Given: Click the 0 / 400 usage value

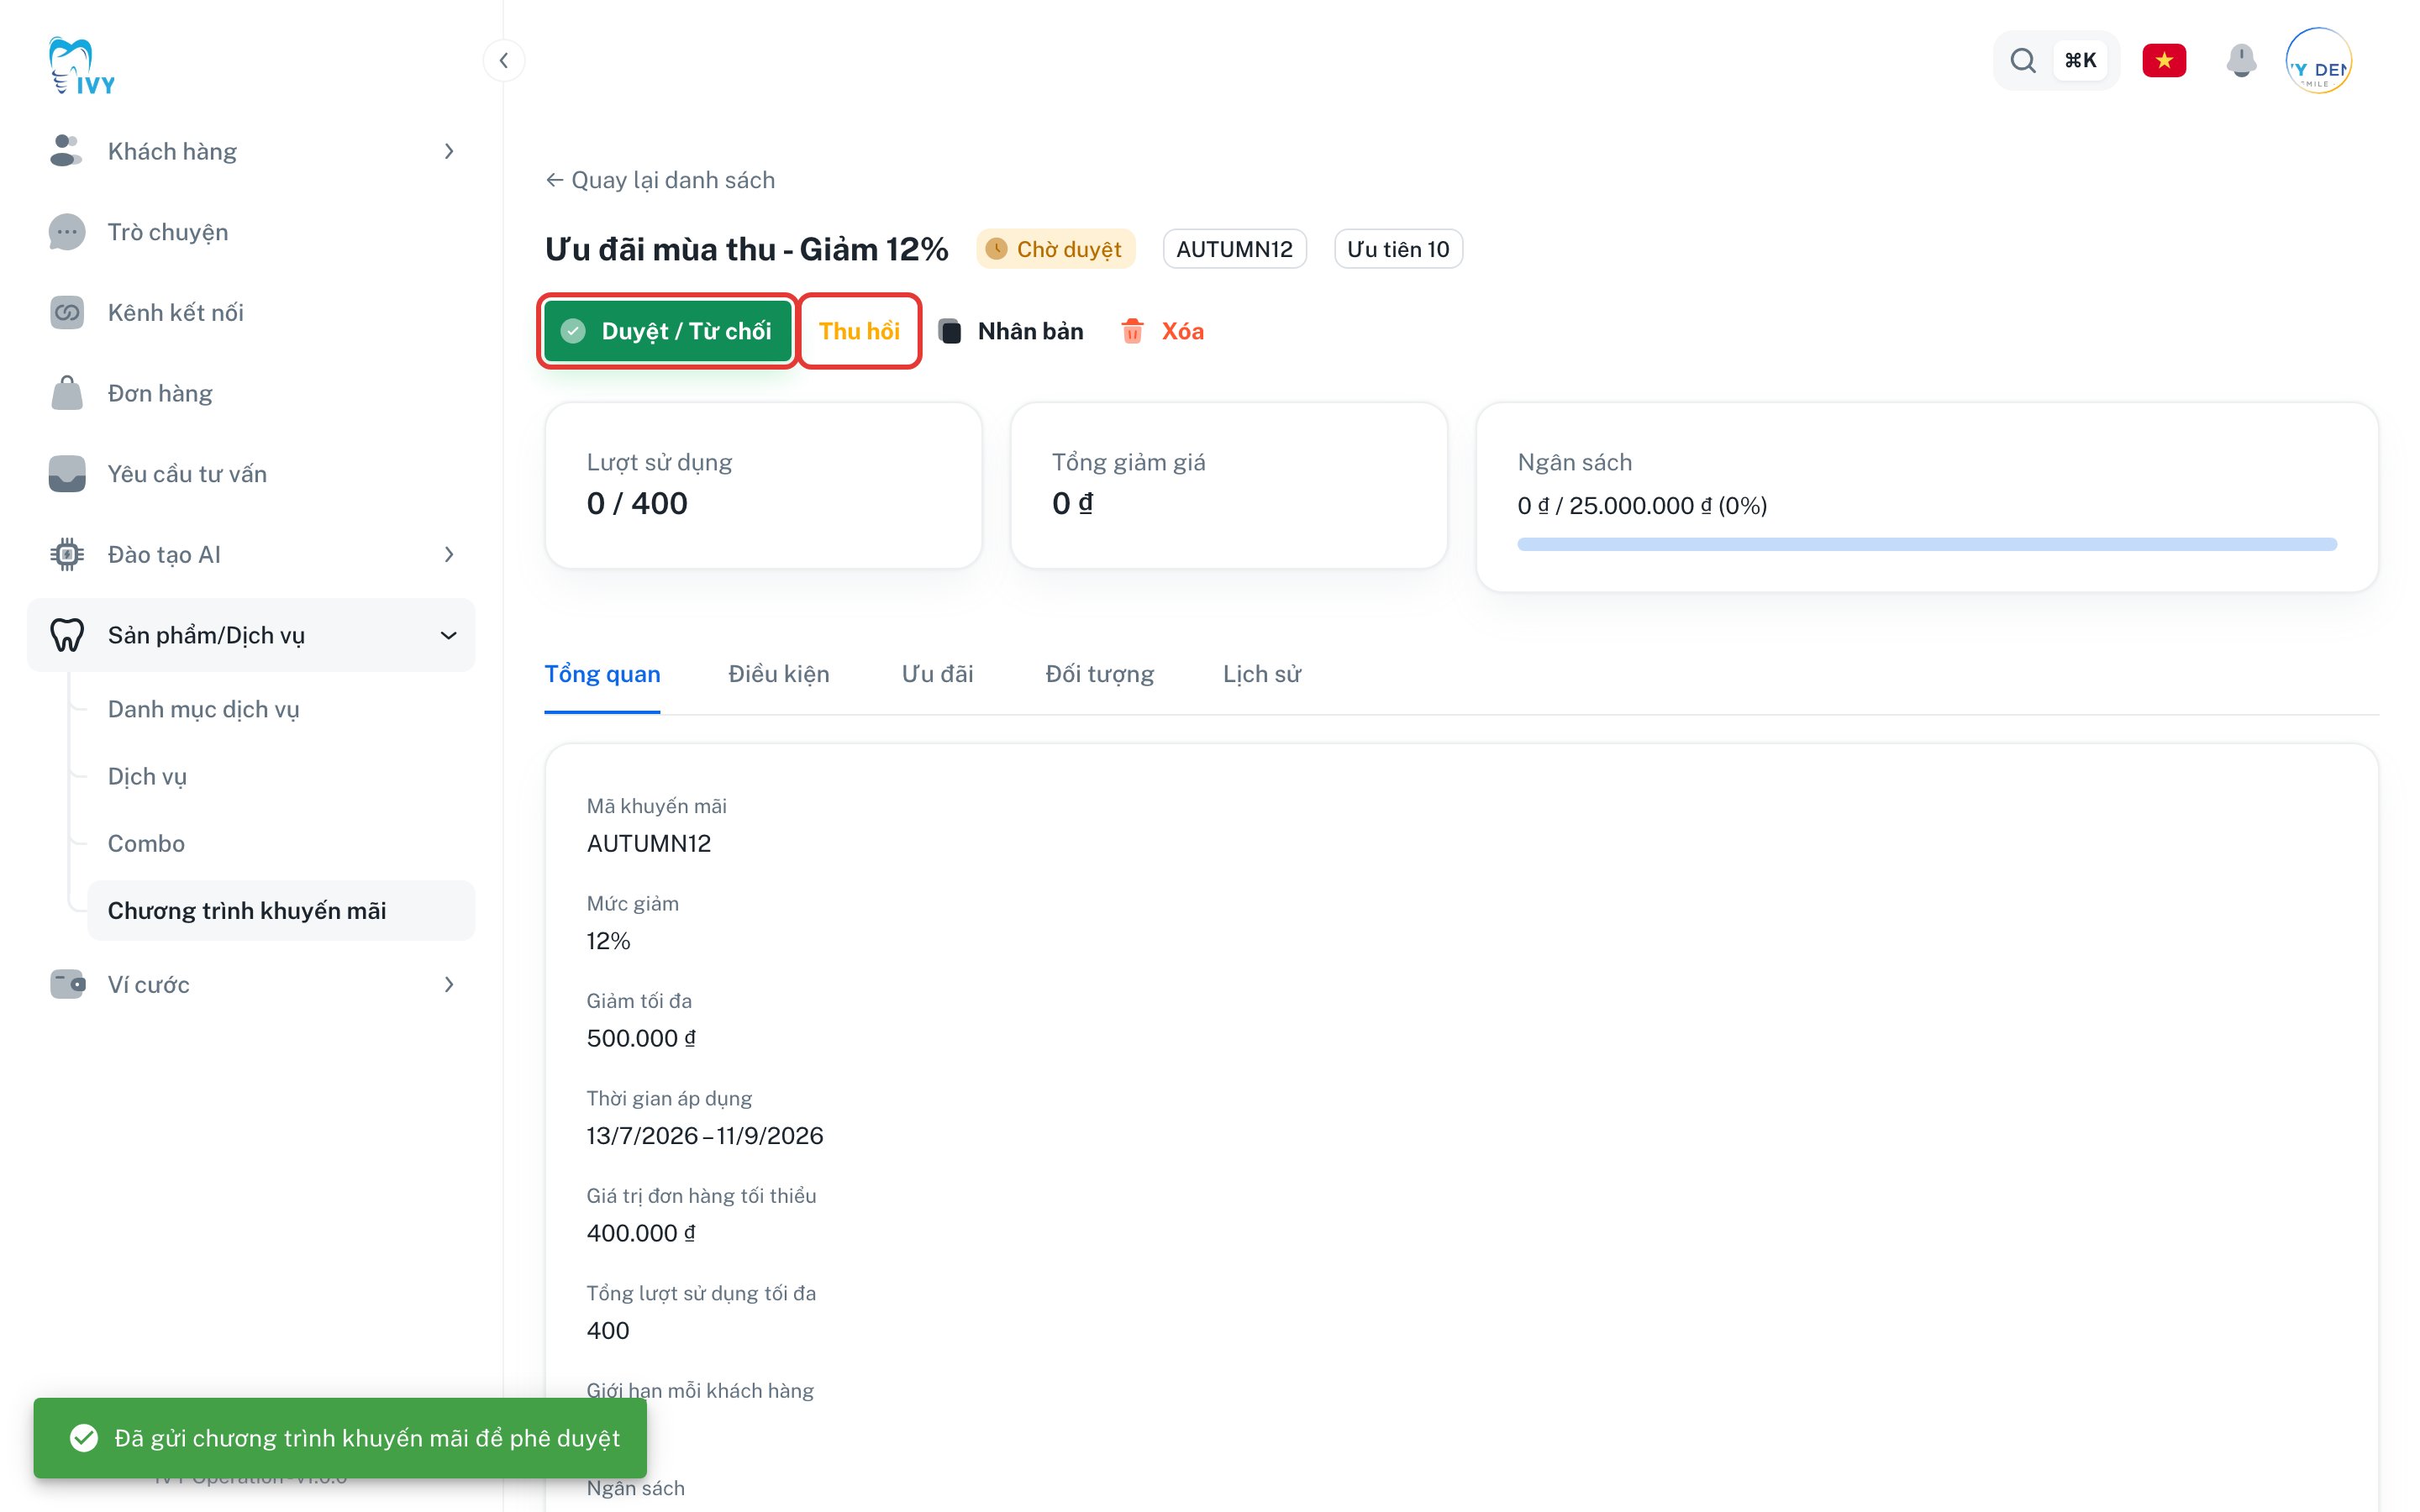Looking at the screenshot, I should pos(637,503).
